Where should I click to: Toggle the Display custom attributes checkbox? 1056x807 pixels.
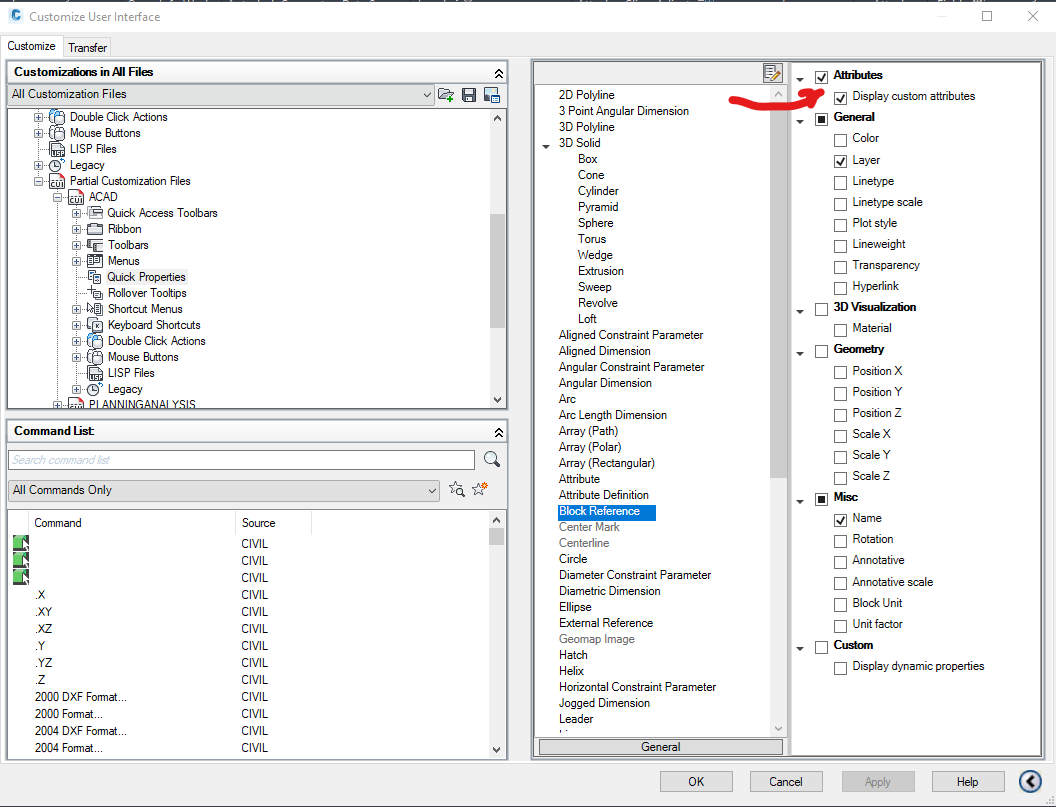click(x=841, y=96)
